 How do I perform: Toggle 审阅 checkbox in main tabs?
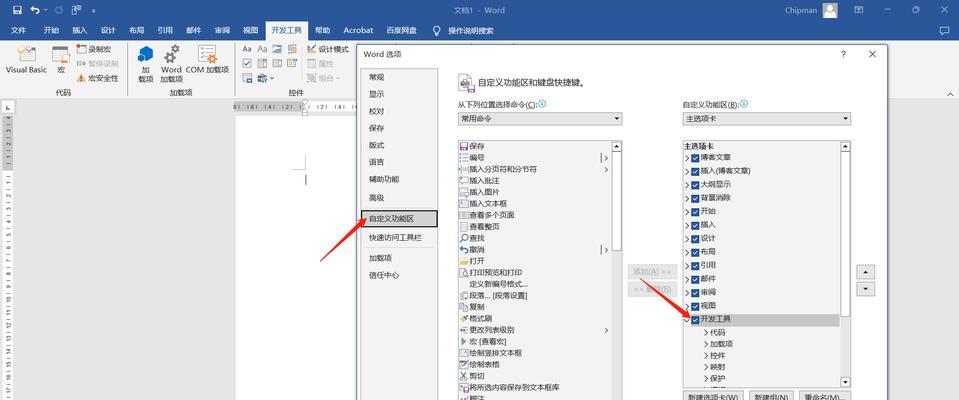[x=695, y=292]
